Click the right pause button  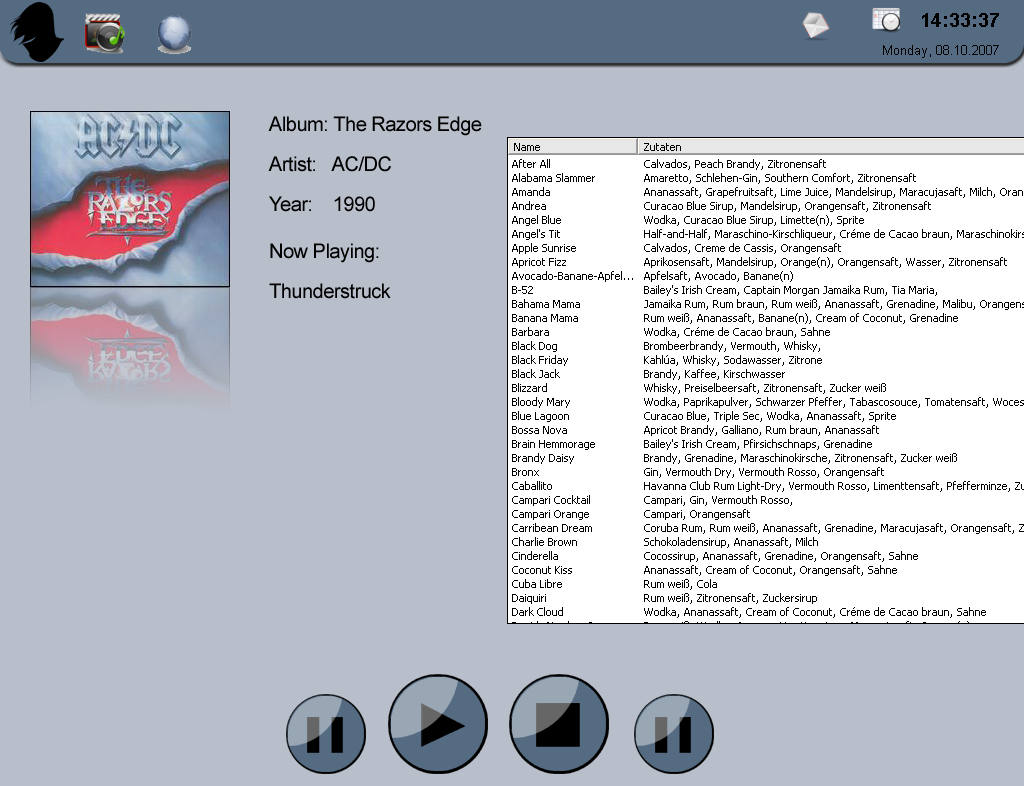coord(674,734)
